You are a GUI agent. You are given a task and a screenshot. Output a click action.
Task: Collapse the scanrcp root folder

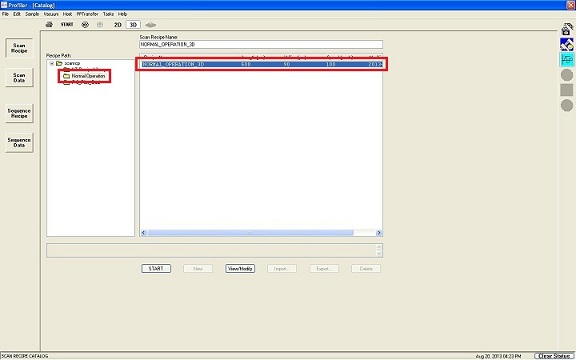[52, 64]
